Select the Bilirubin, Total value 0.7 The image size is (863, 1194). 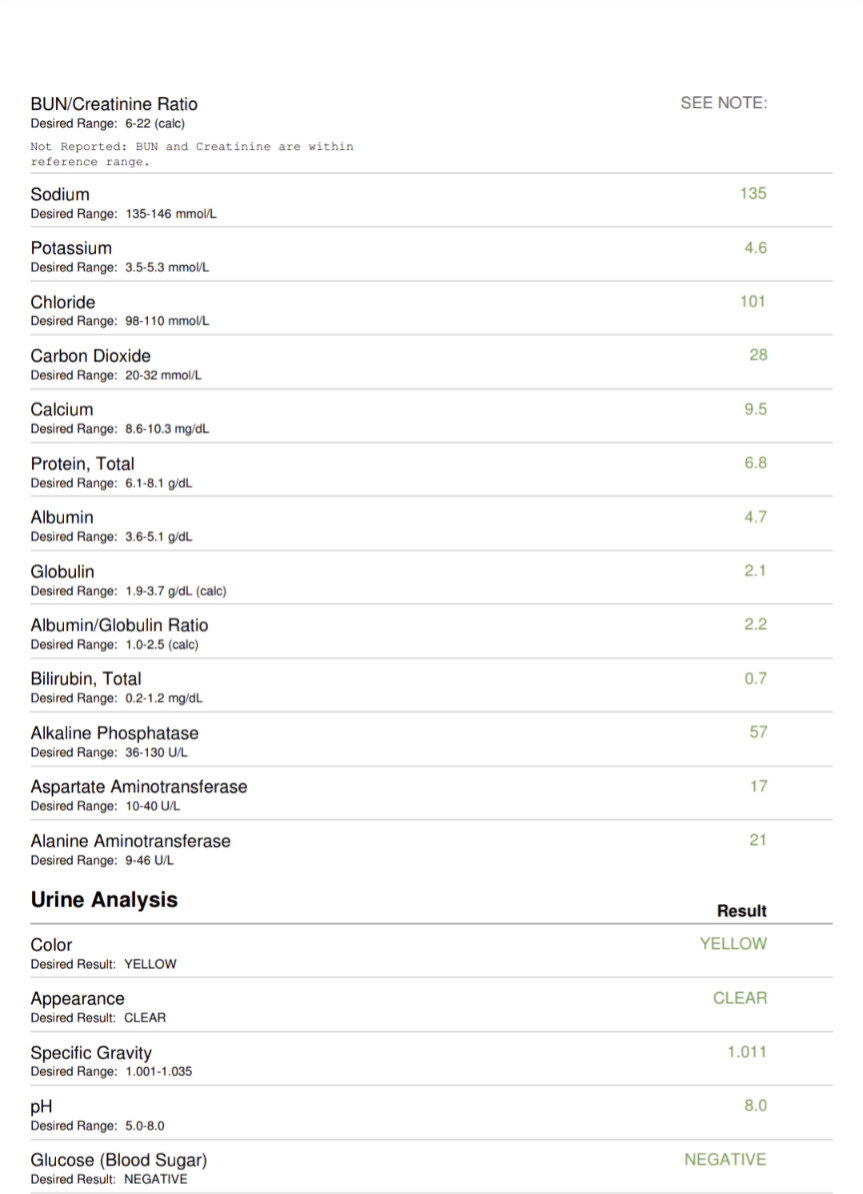click(755, 678)
